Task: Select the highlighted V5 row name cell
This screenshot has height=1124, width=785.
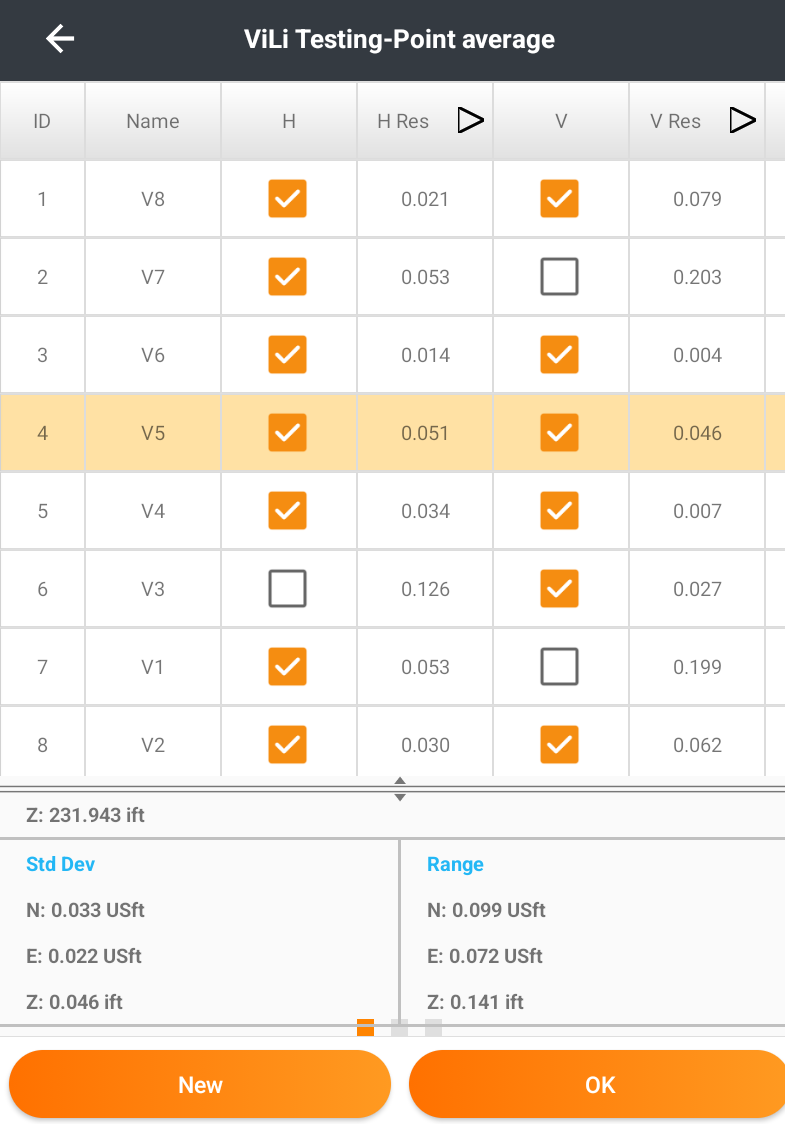Action: pos(153,433)
